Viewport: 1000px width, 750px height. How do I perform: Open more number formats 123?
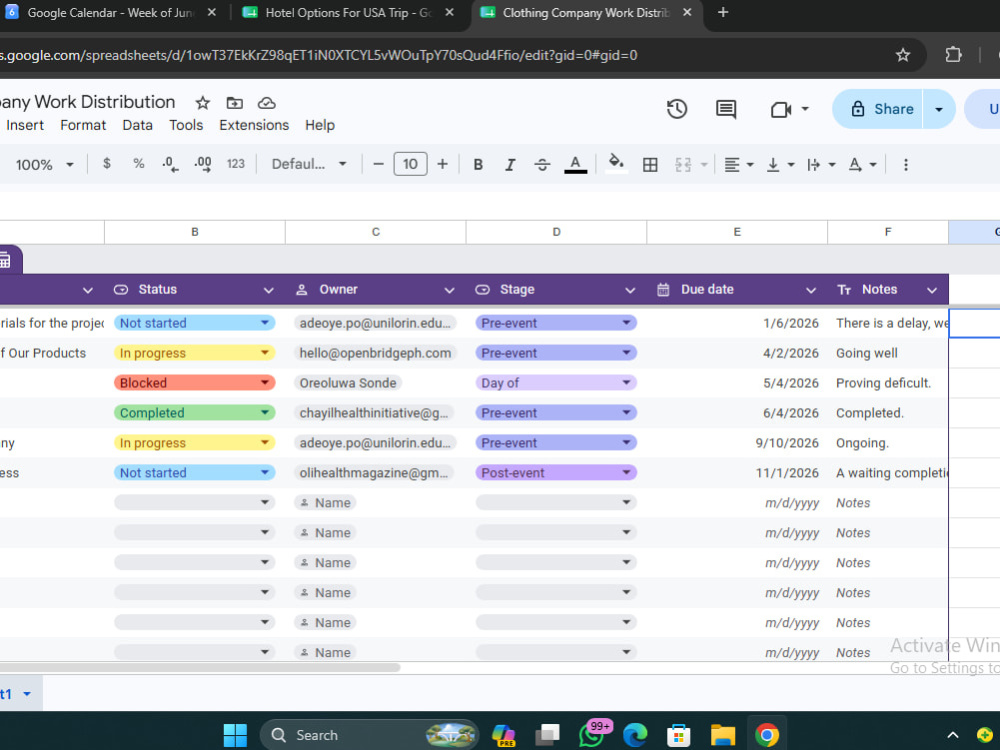click(235, 164)
